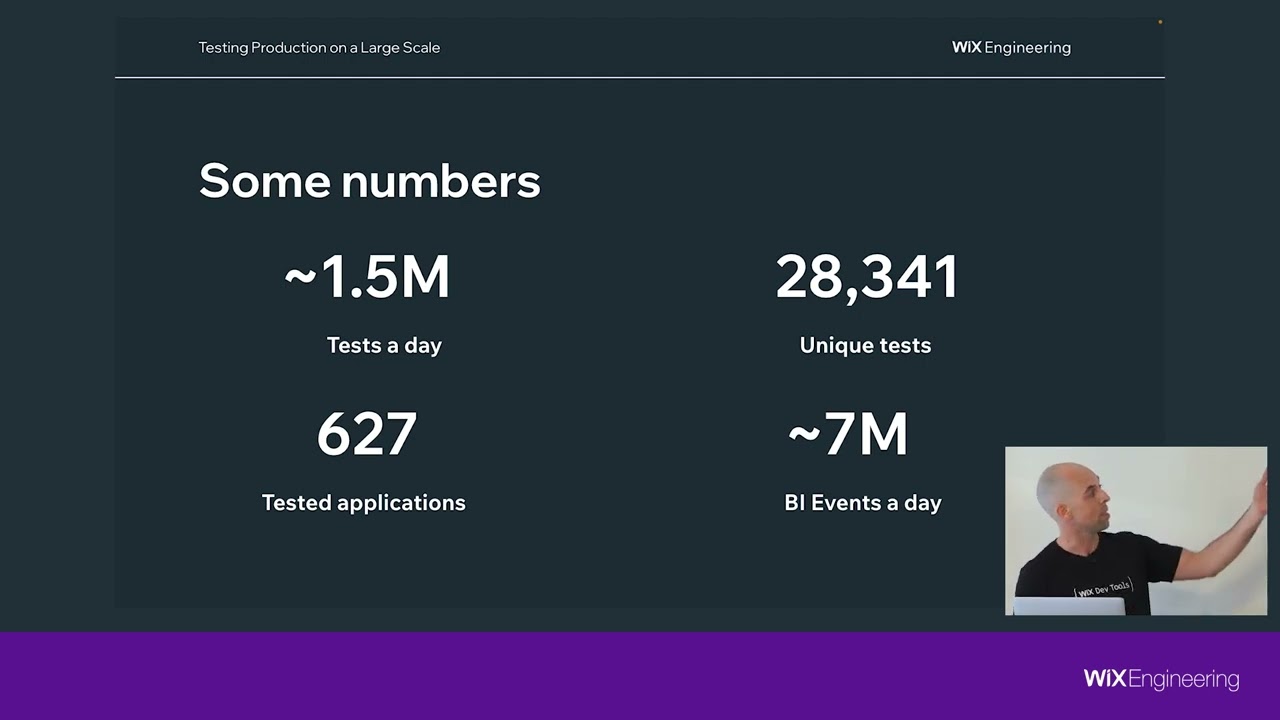Click the 'Testing Production on a Large Scale' header text

tap(319, 47)
